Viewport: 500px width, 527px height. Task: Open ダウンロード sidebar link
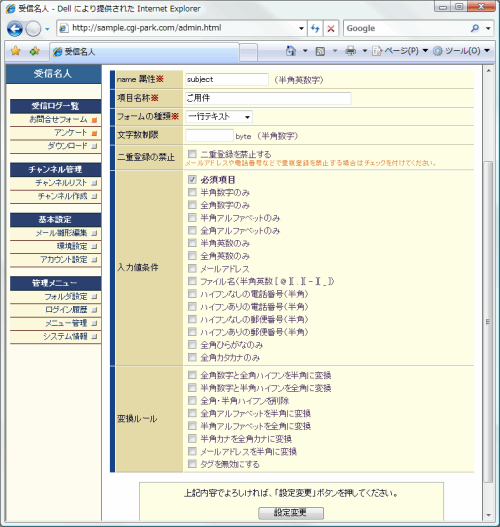tap(67, 146)
